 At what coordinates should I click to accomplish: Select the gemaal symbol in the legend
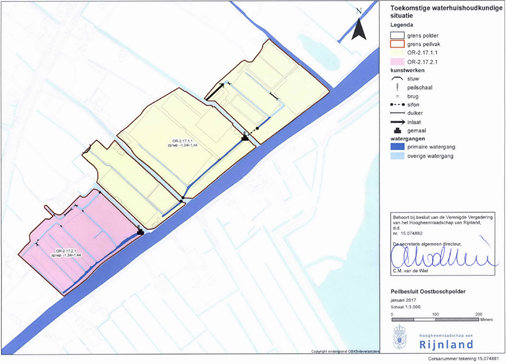[x=397, y=130]
